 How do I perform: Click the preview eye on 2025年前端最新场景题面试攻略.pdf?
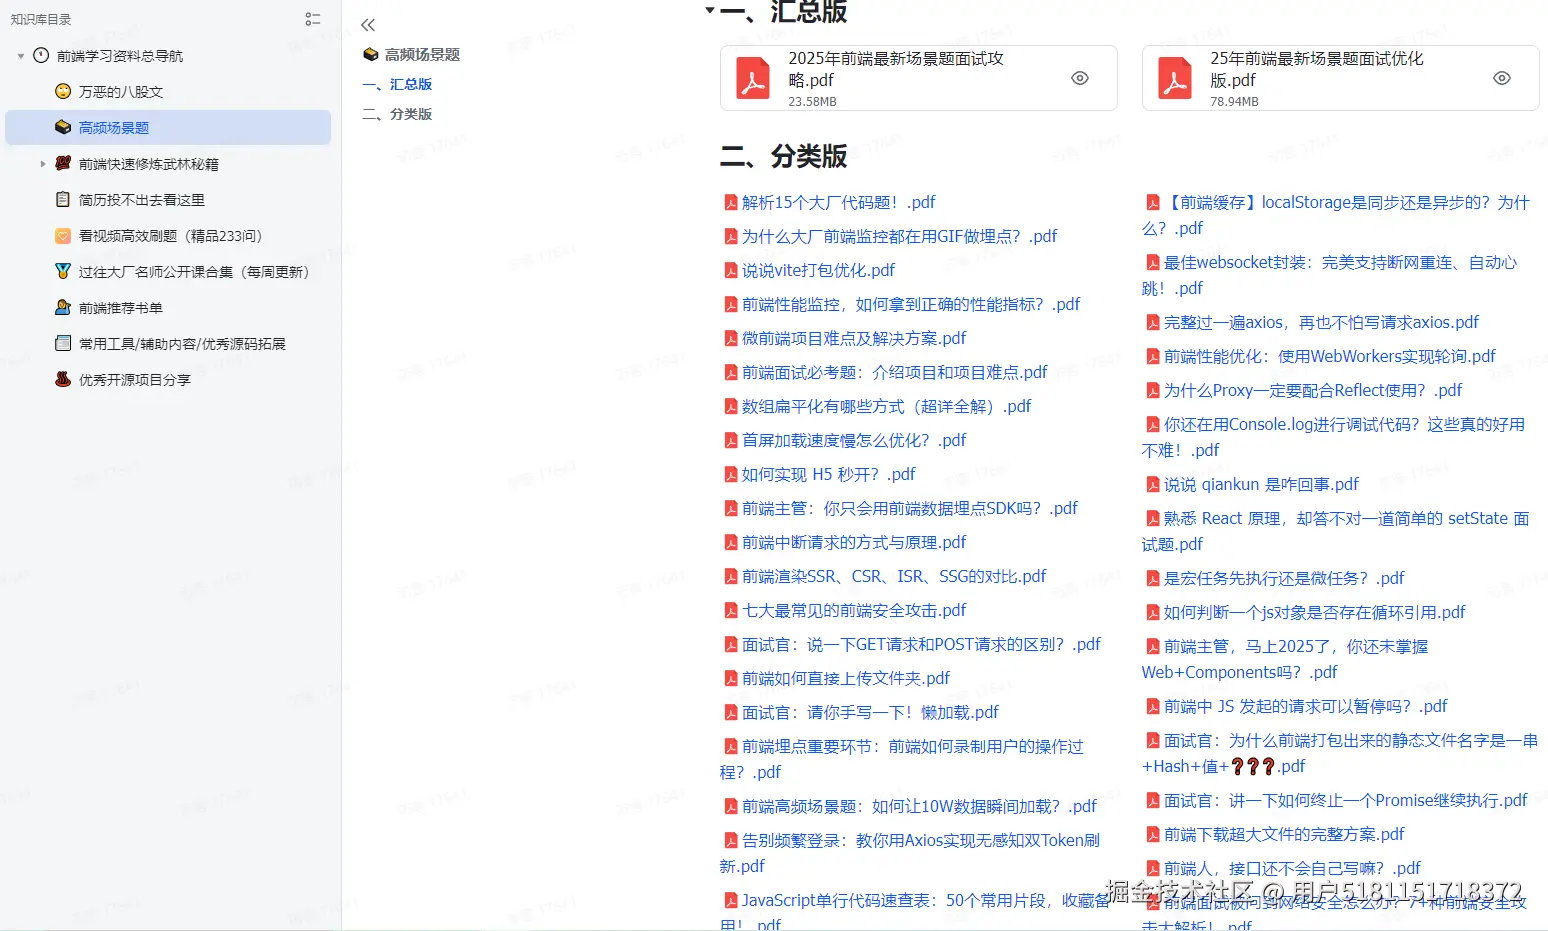pos(1079,77)
